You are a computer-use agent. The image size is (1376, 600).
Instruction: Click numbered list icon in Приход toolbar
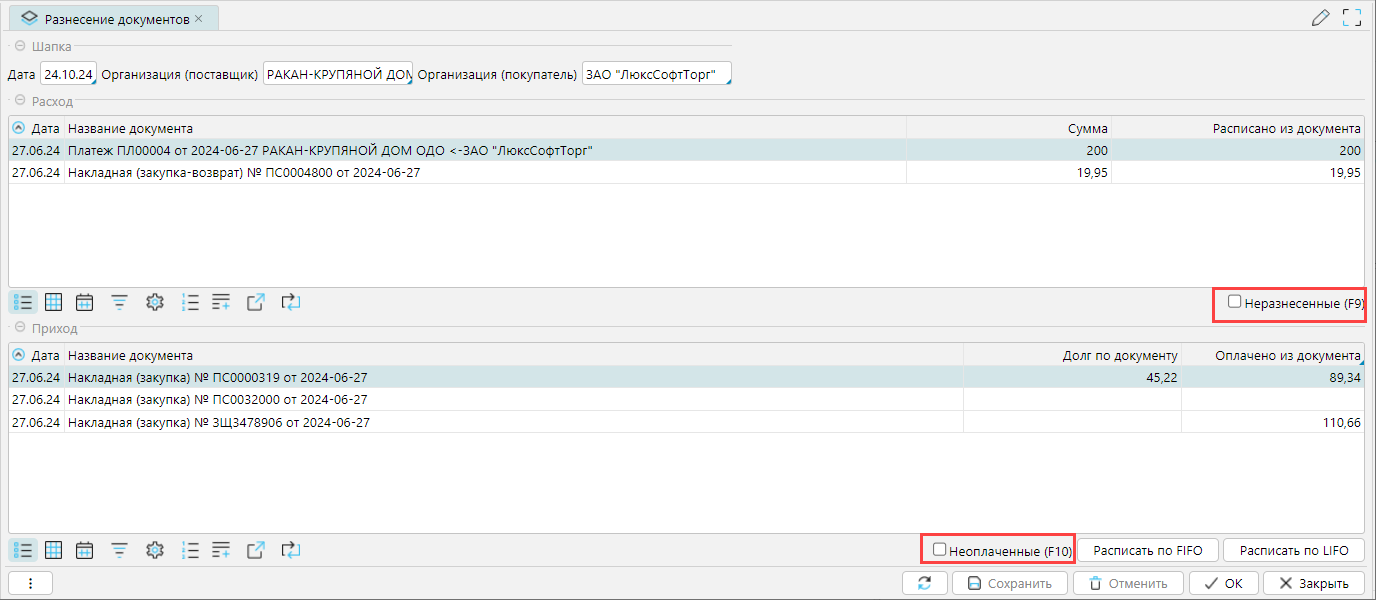pyautogui.click(x=190, y=550)
